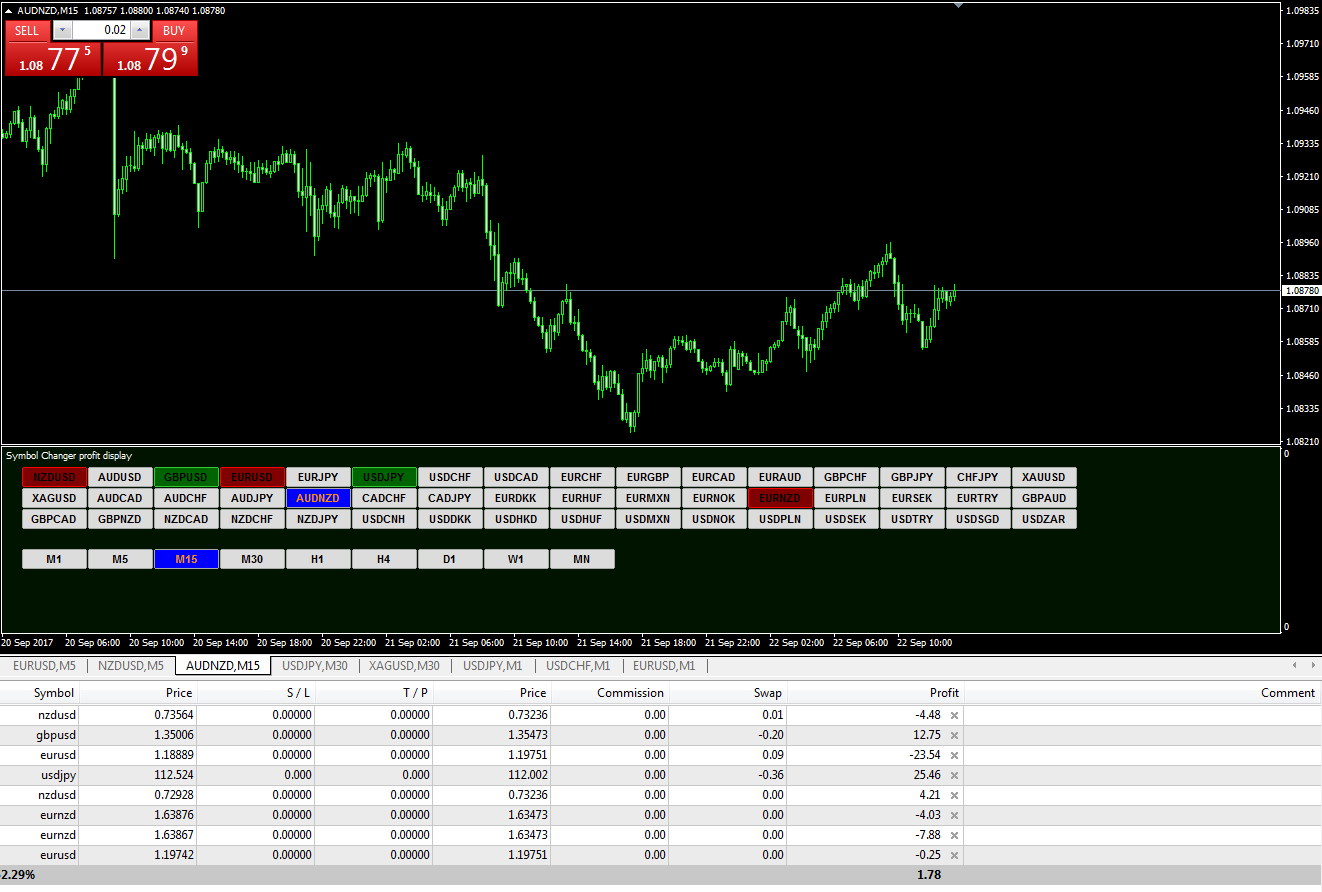Change chart symbol to XAUUSD
Viewport: 1322px width, 892px height.
coord(1044,477)
